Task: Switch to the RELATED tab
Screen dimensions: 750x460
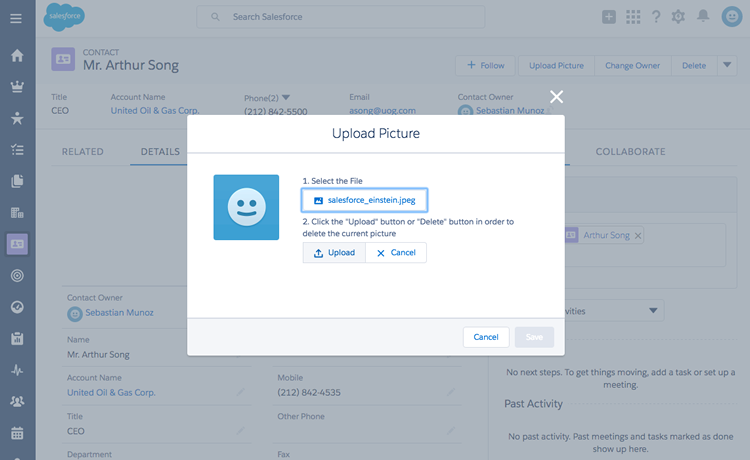Action: (x=82, y=152)
